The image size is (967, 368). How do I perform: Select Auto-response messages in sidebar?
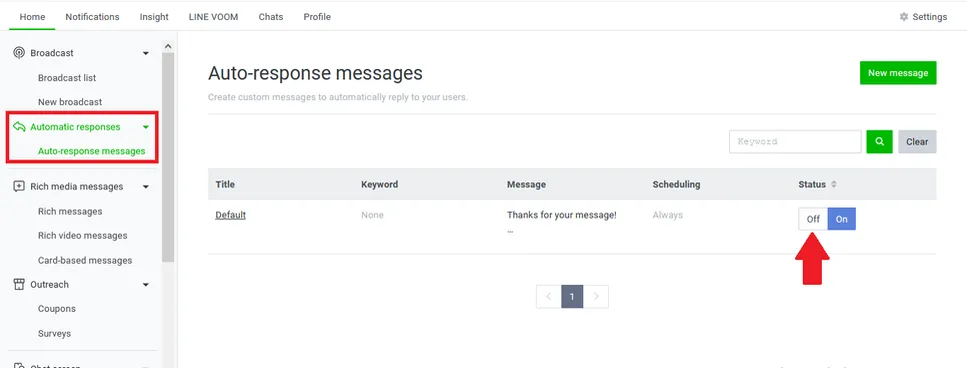pos(92,151)
